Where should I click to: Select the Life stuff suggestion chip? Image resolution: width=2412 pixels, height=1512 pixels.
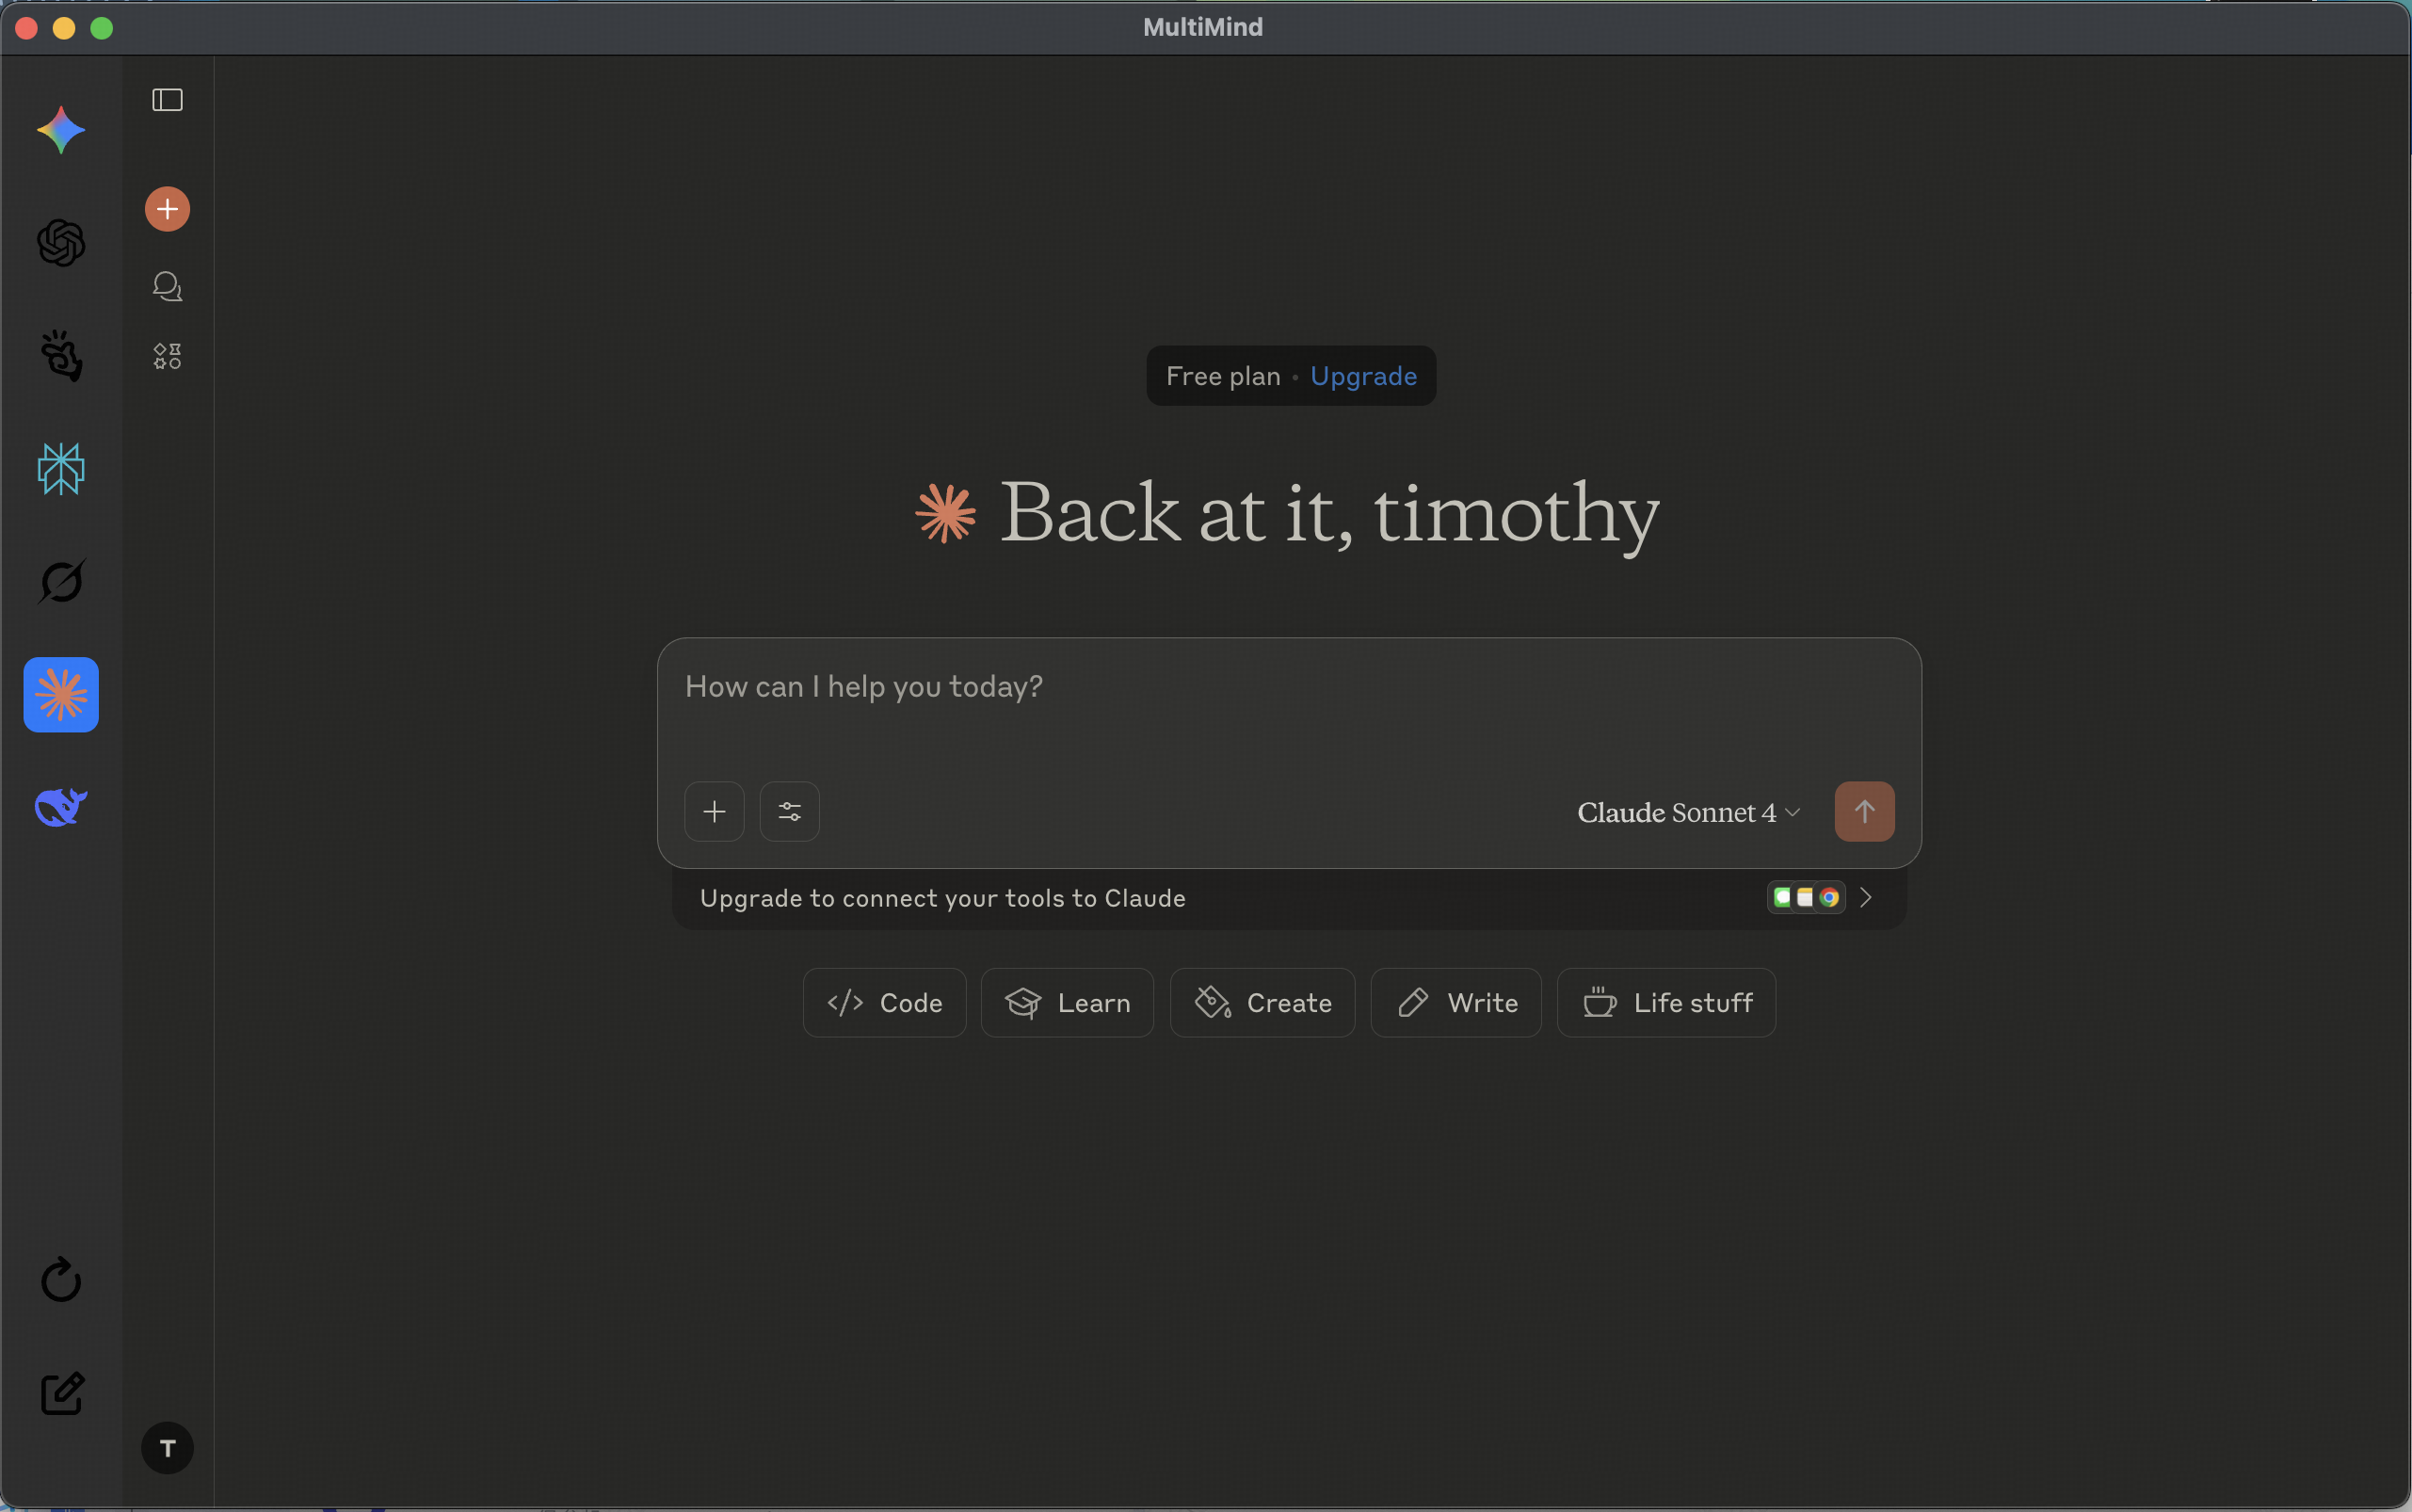[x=1666, y=1002]
